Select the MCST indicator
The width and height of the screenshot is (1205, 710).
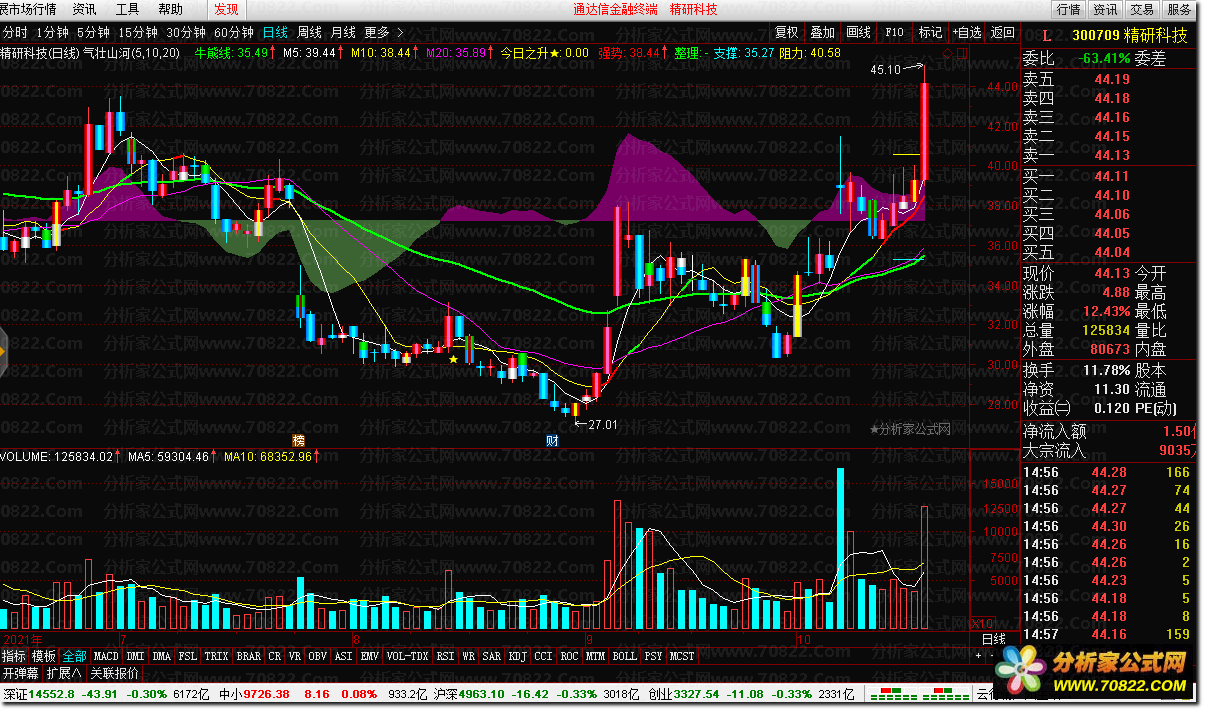coord(682,656)
